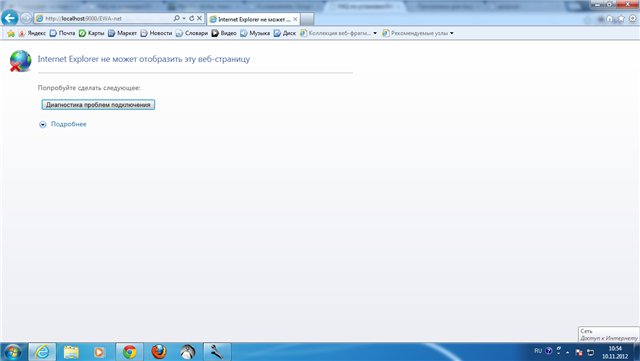Open the Яндекс favorites bar link
This screenshot has width=640, height=361.
pos(32,33)
